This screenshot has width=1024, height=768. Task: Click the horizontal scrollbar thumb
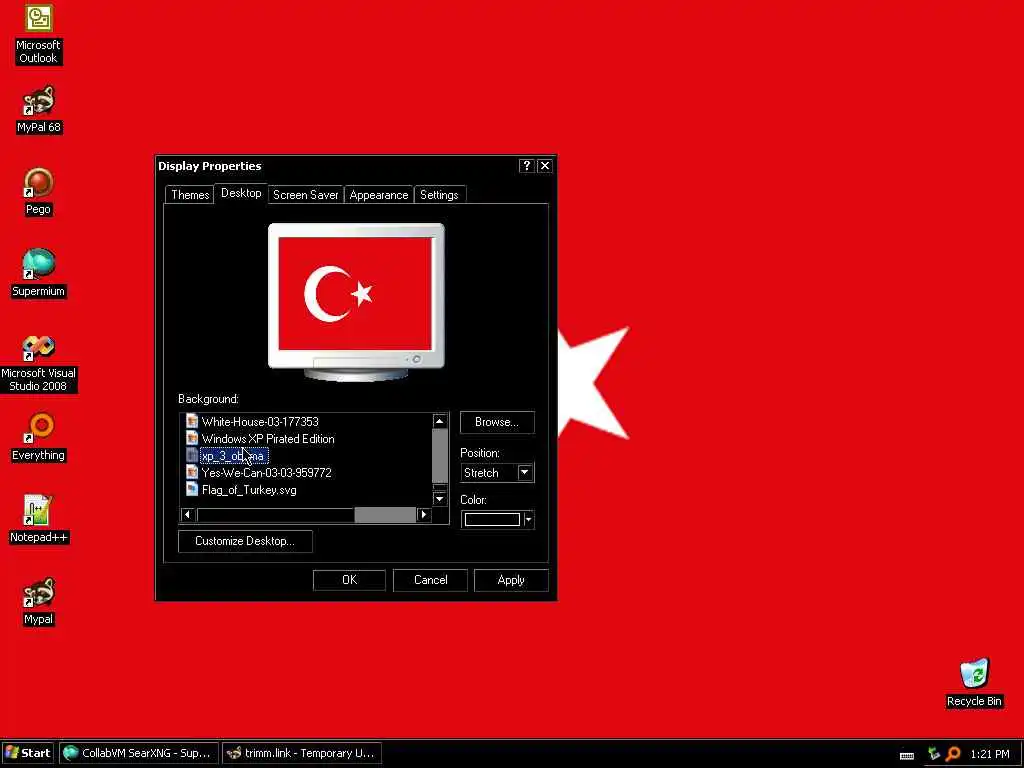385,515
